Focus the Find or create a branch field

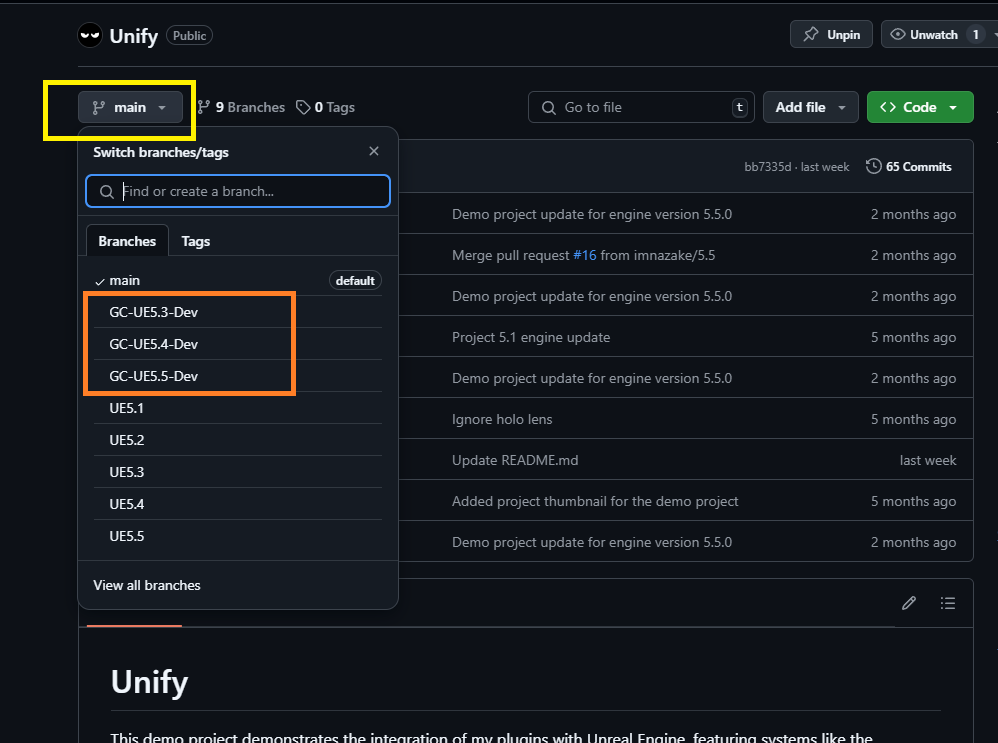coord(238,191)
